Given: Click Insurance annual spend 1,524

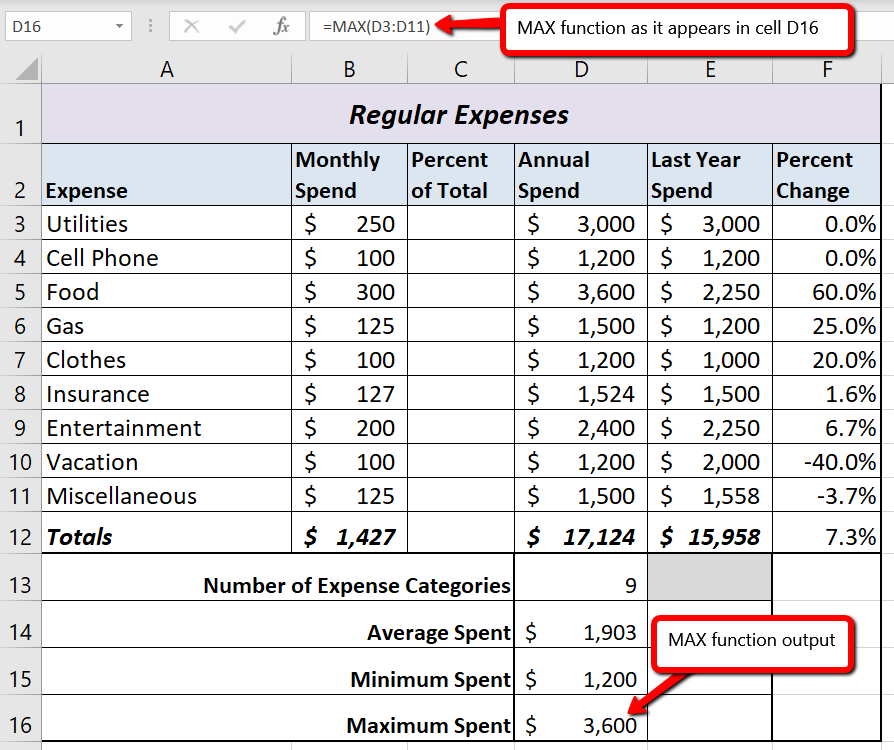Looking at the screenshot, I should point(581,393).
